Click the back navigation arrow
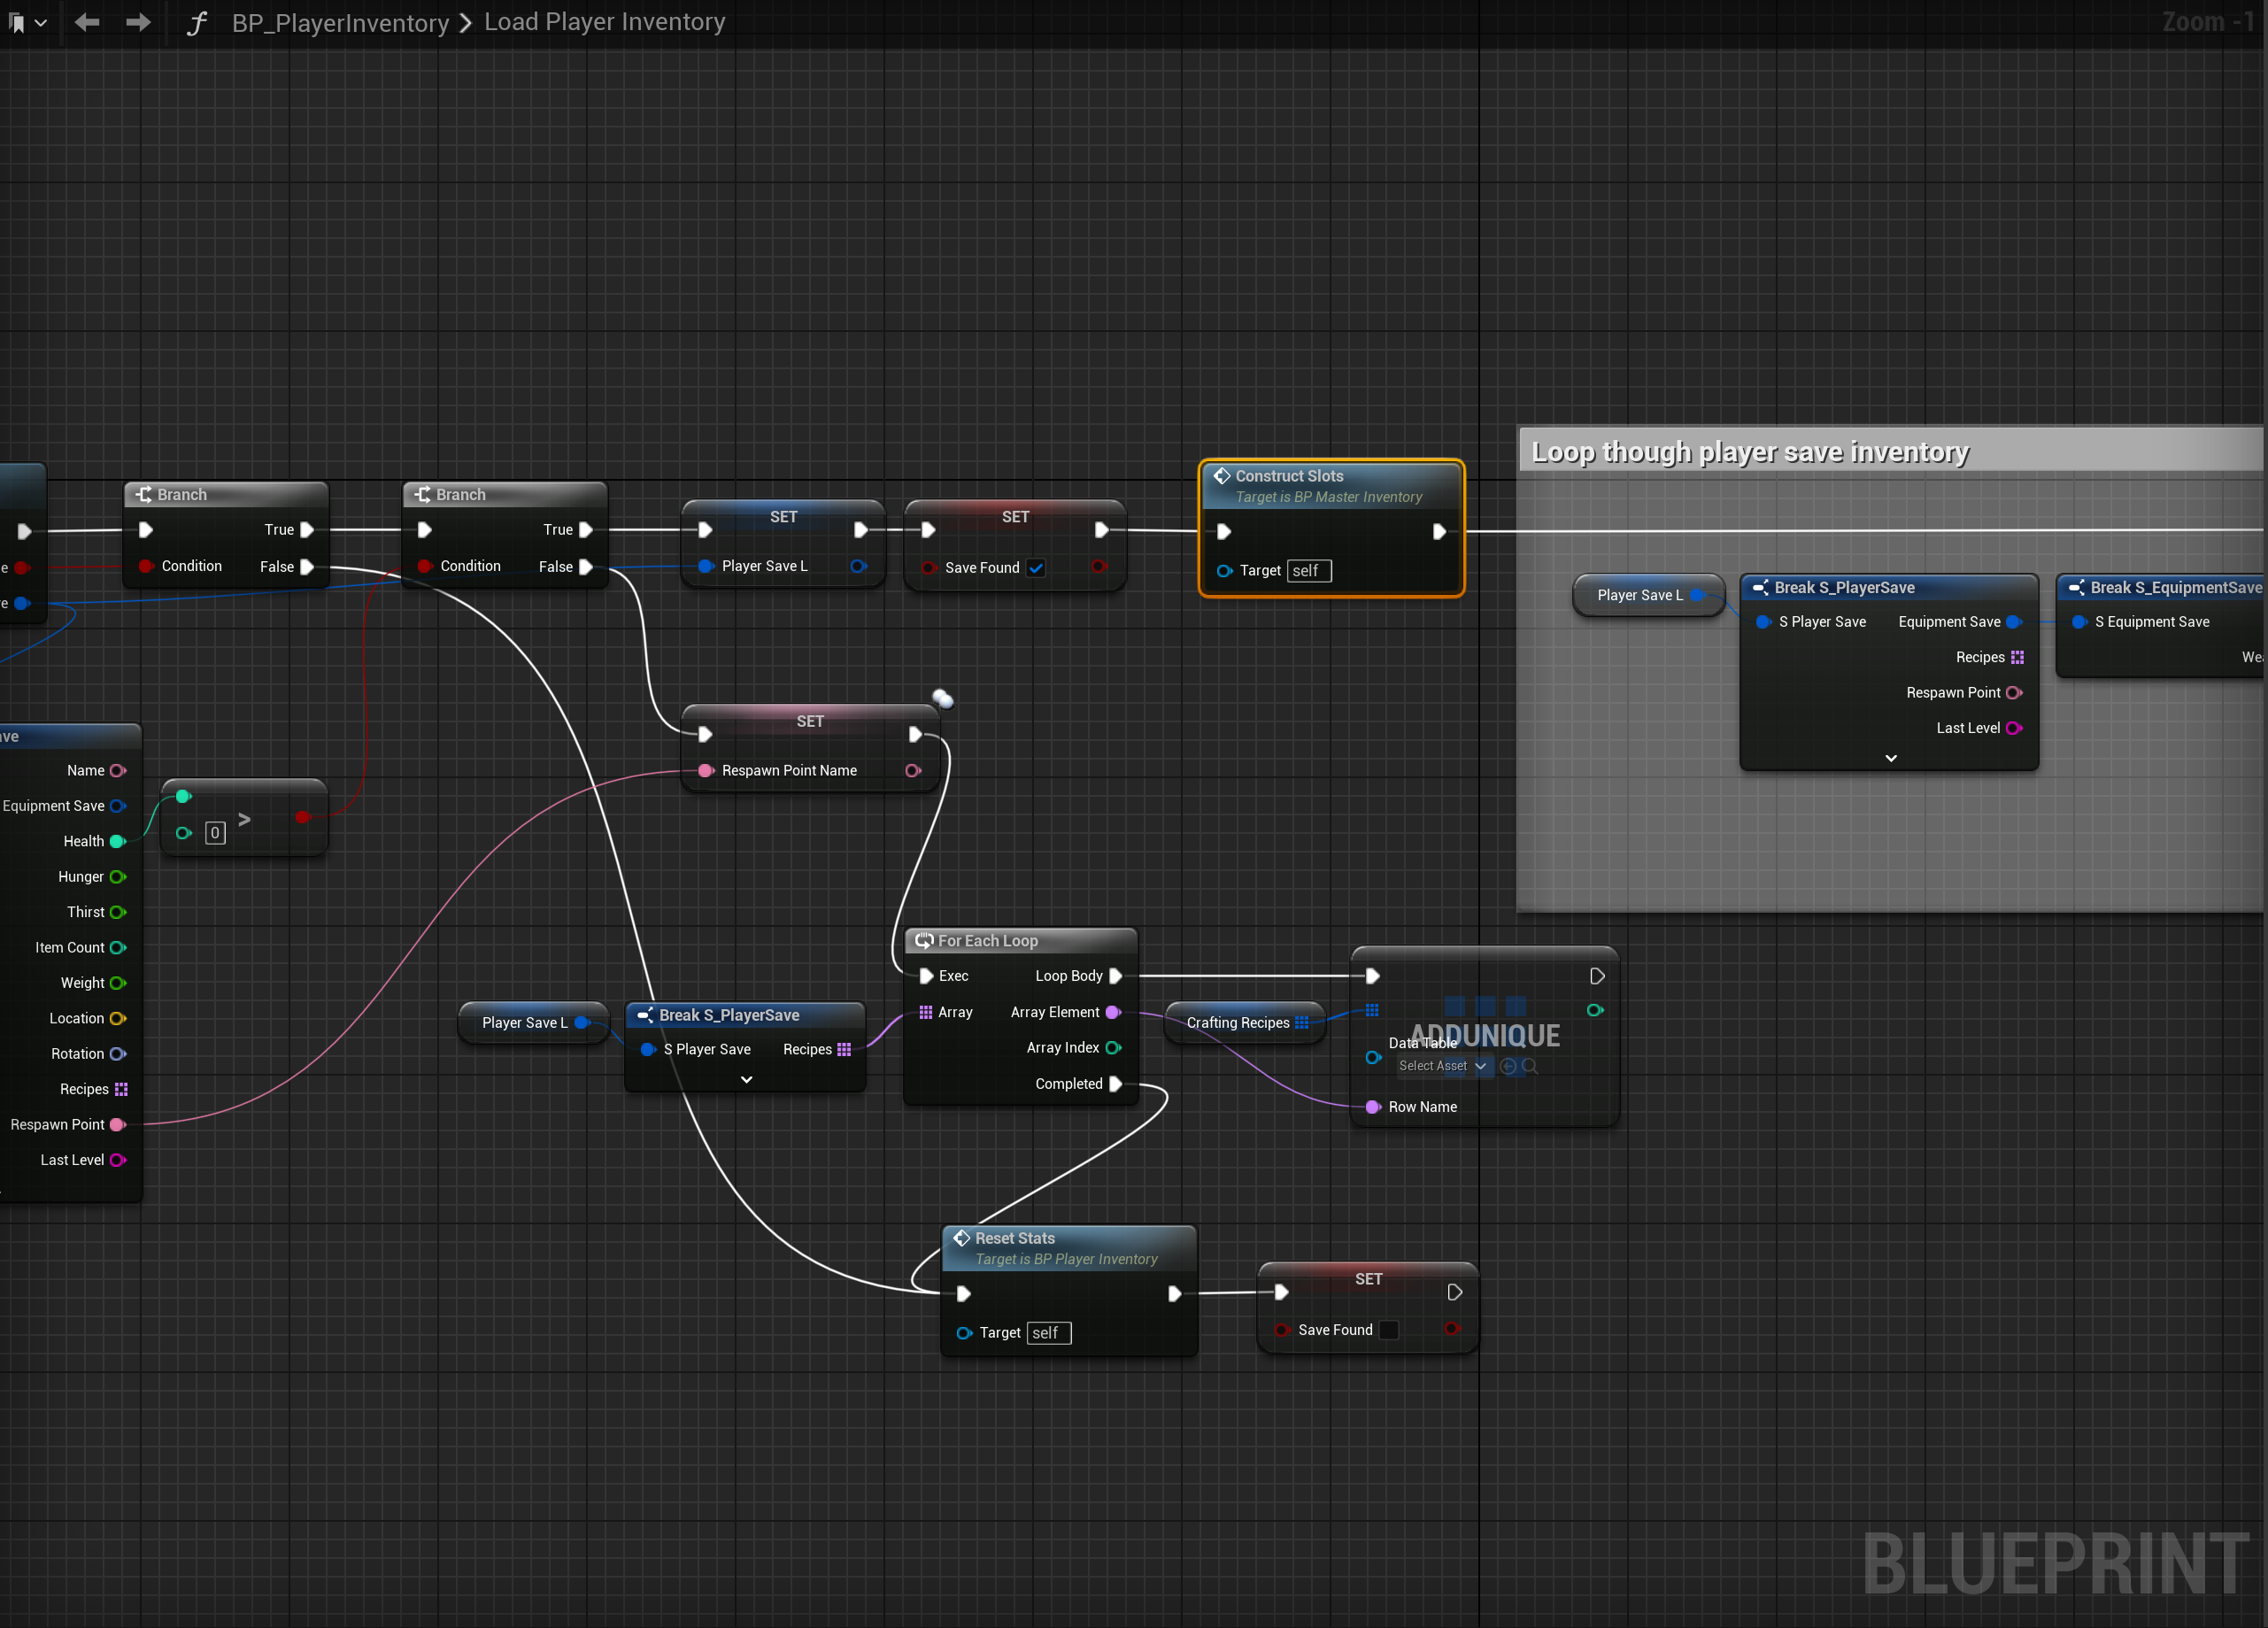This screenshot has width=2268, height=1628. [x=87, y=22]
